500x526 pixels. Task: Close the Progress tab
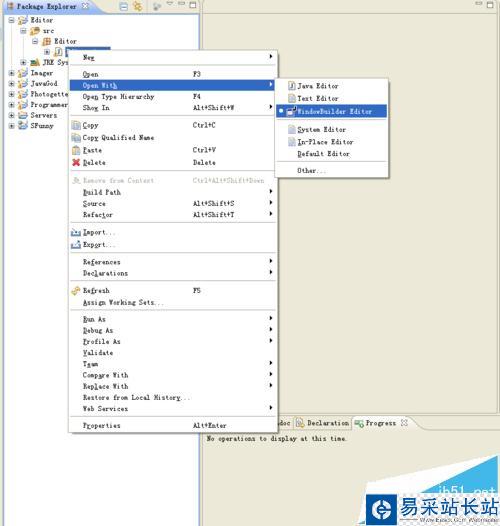tap(404, 423)
